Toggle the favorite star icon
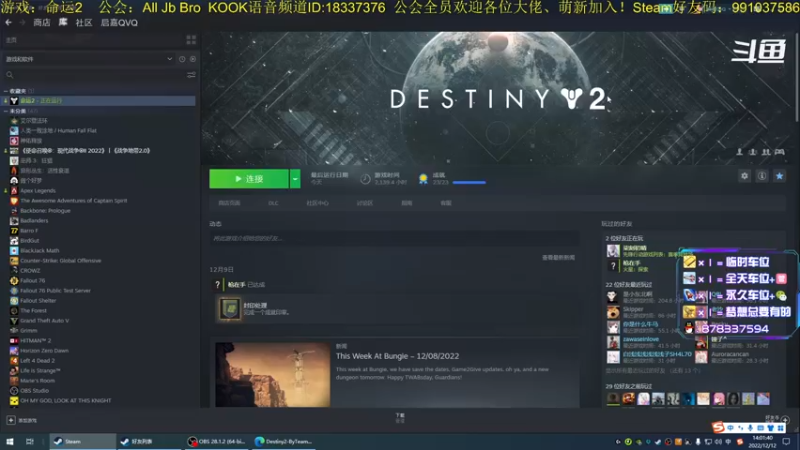 tap(779, 176)
